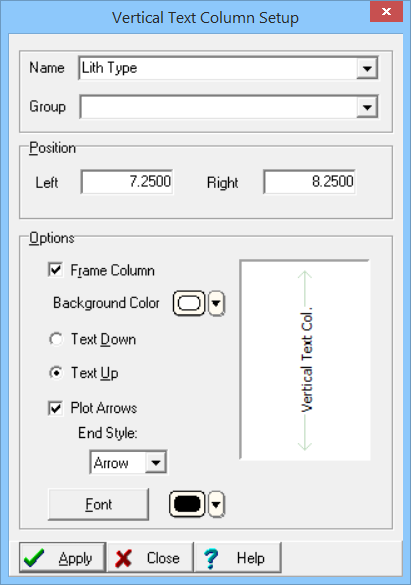Expand the Name dropdown list
Screen dimensions: 411x585
pos(367,68)
